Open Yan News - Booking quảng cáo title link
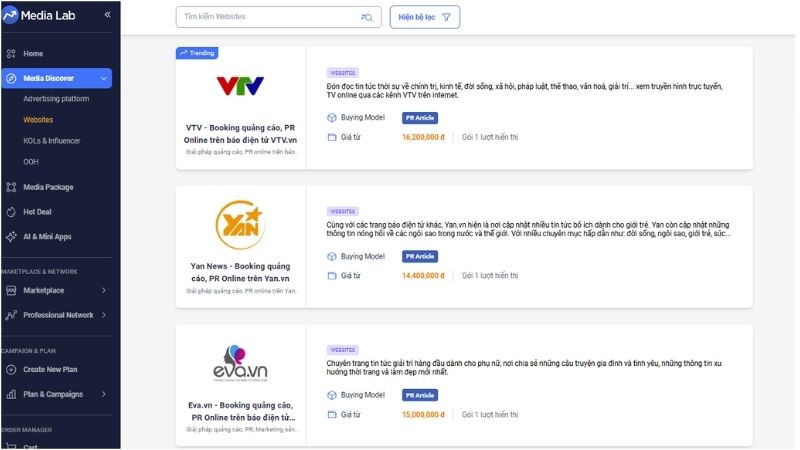 [x=240, y=272]
